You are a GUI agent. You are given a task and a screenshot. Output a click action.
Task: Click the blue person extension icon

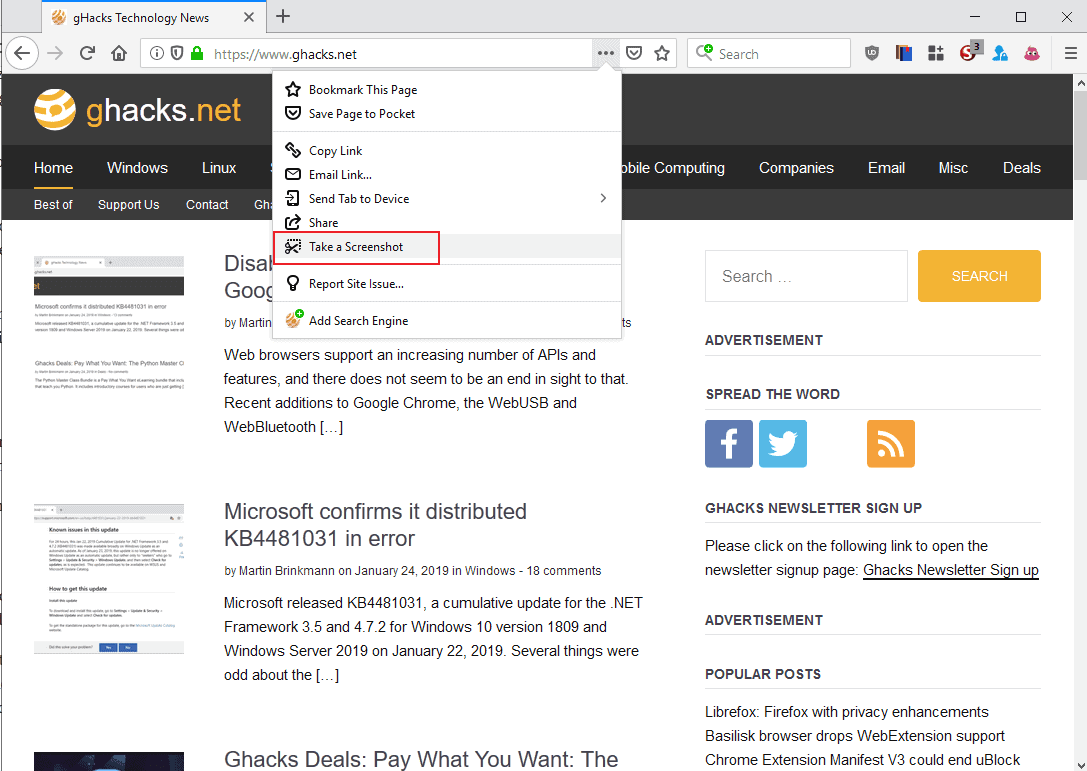pyautogui.click(x=1000, y=53)
